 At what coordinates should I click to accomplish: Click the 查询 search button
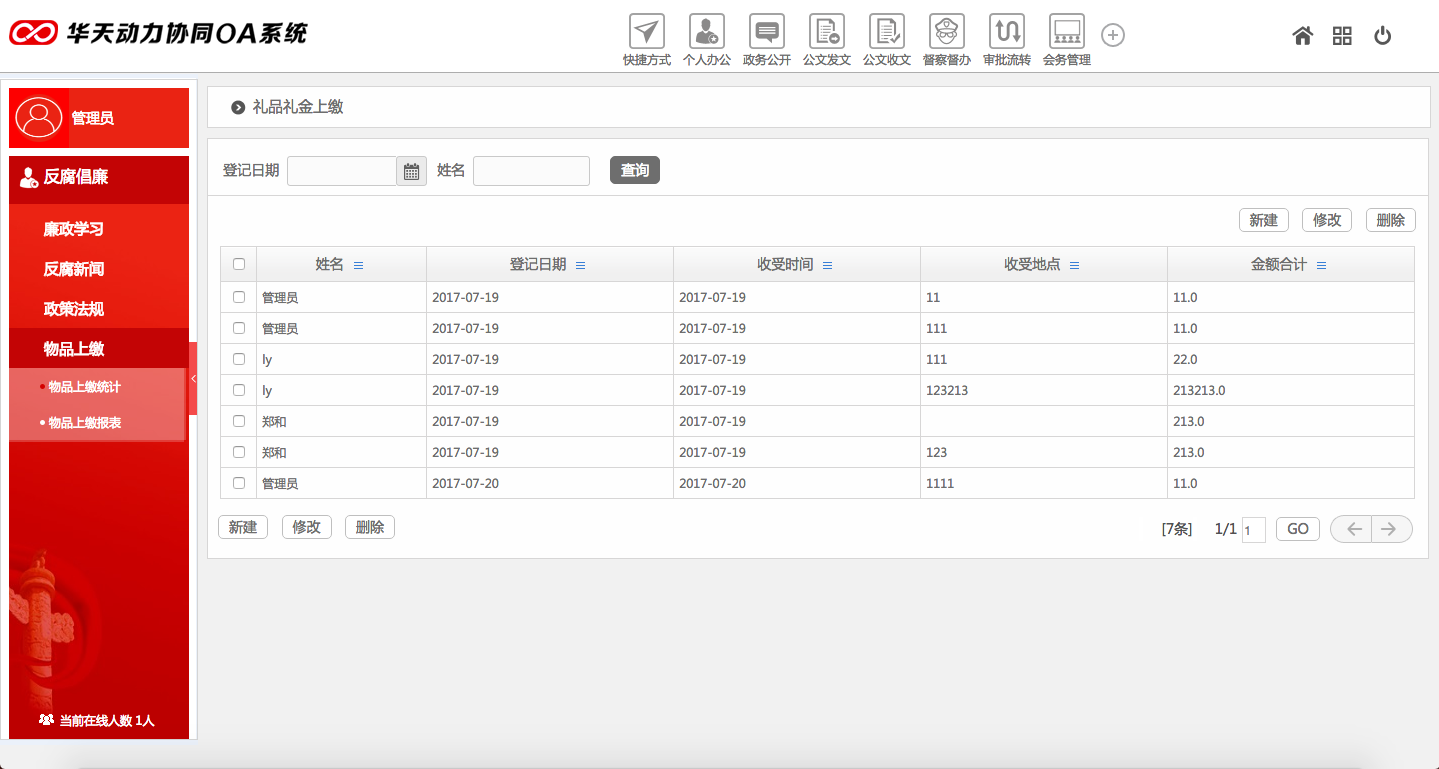coord(634,169)
